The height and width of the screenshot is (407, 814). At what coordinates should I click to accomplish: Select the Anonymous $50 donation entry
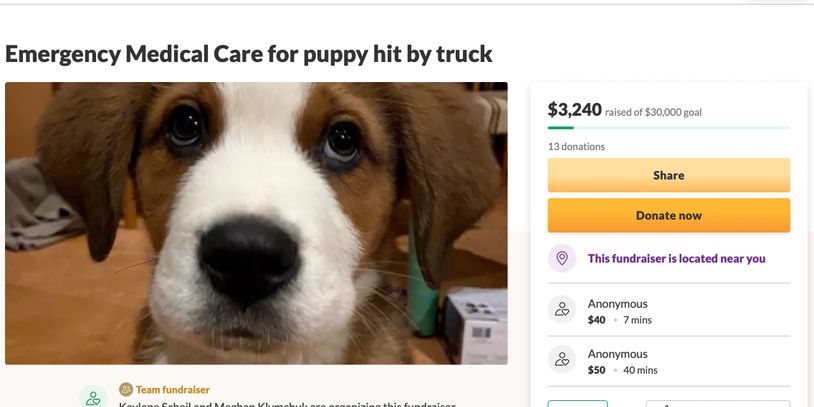point(617,361)
